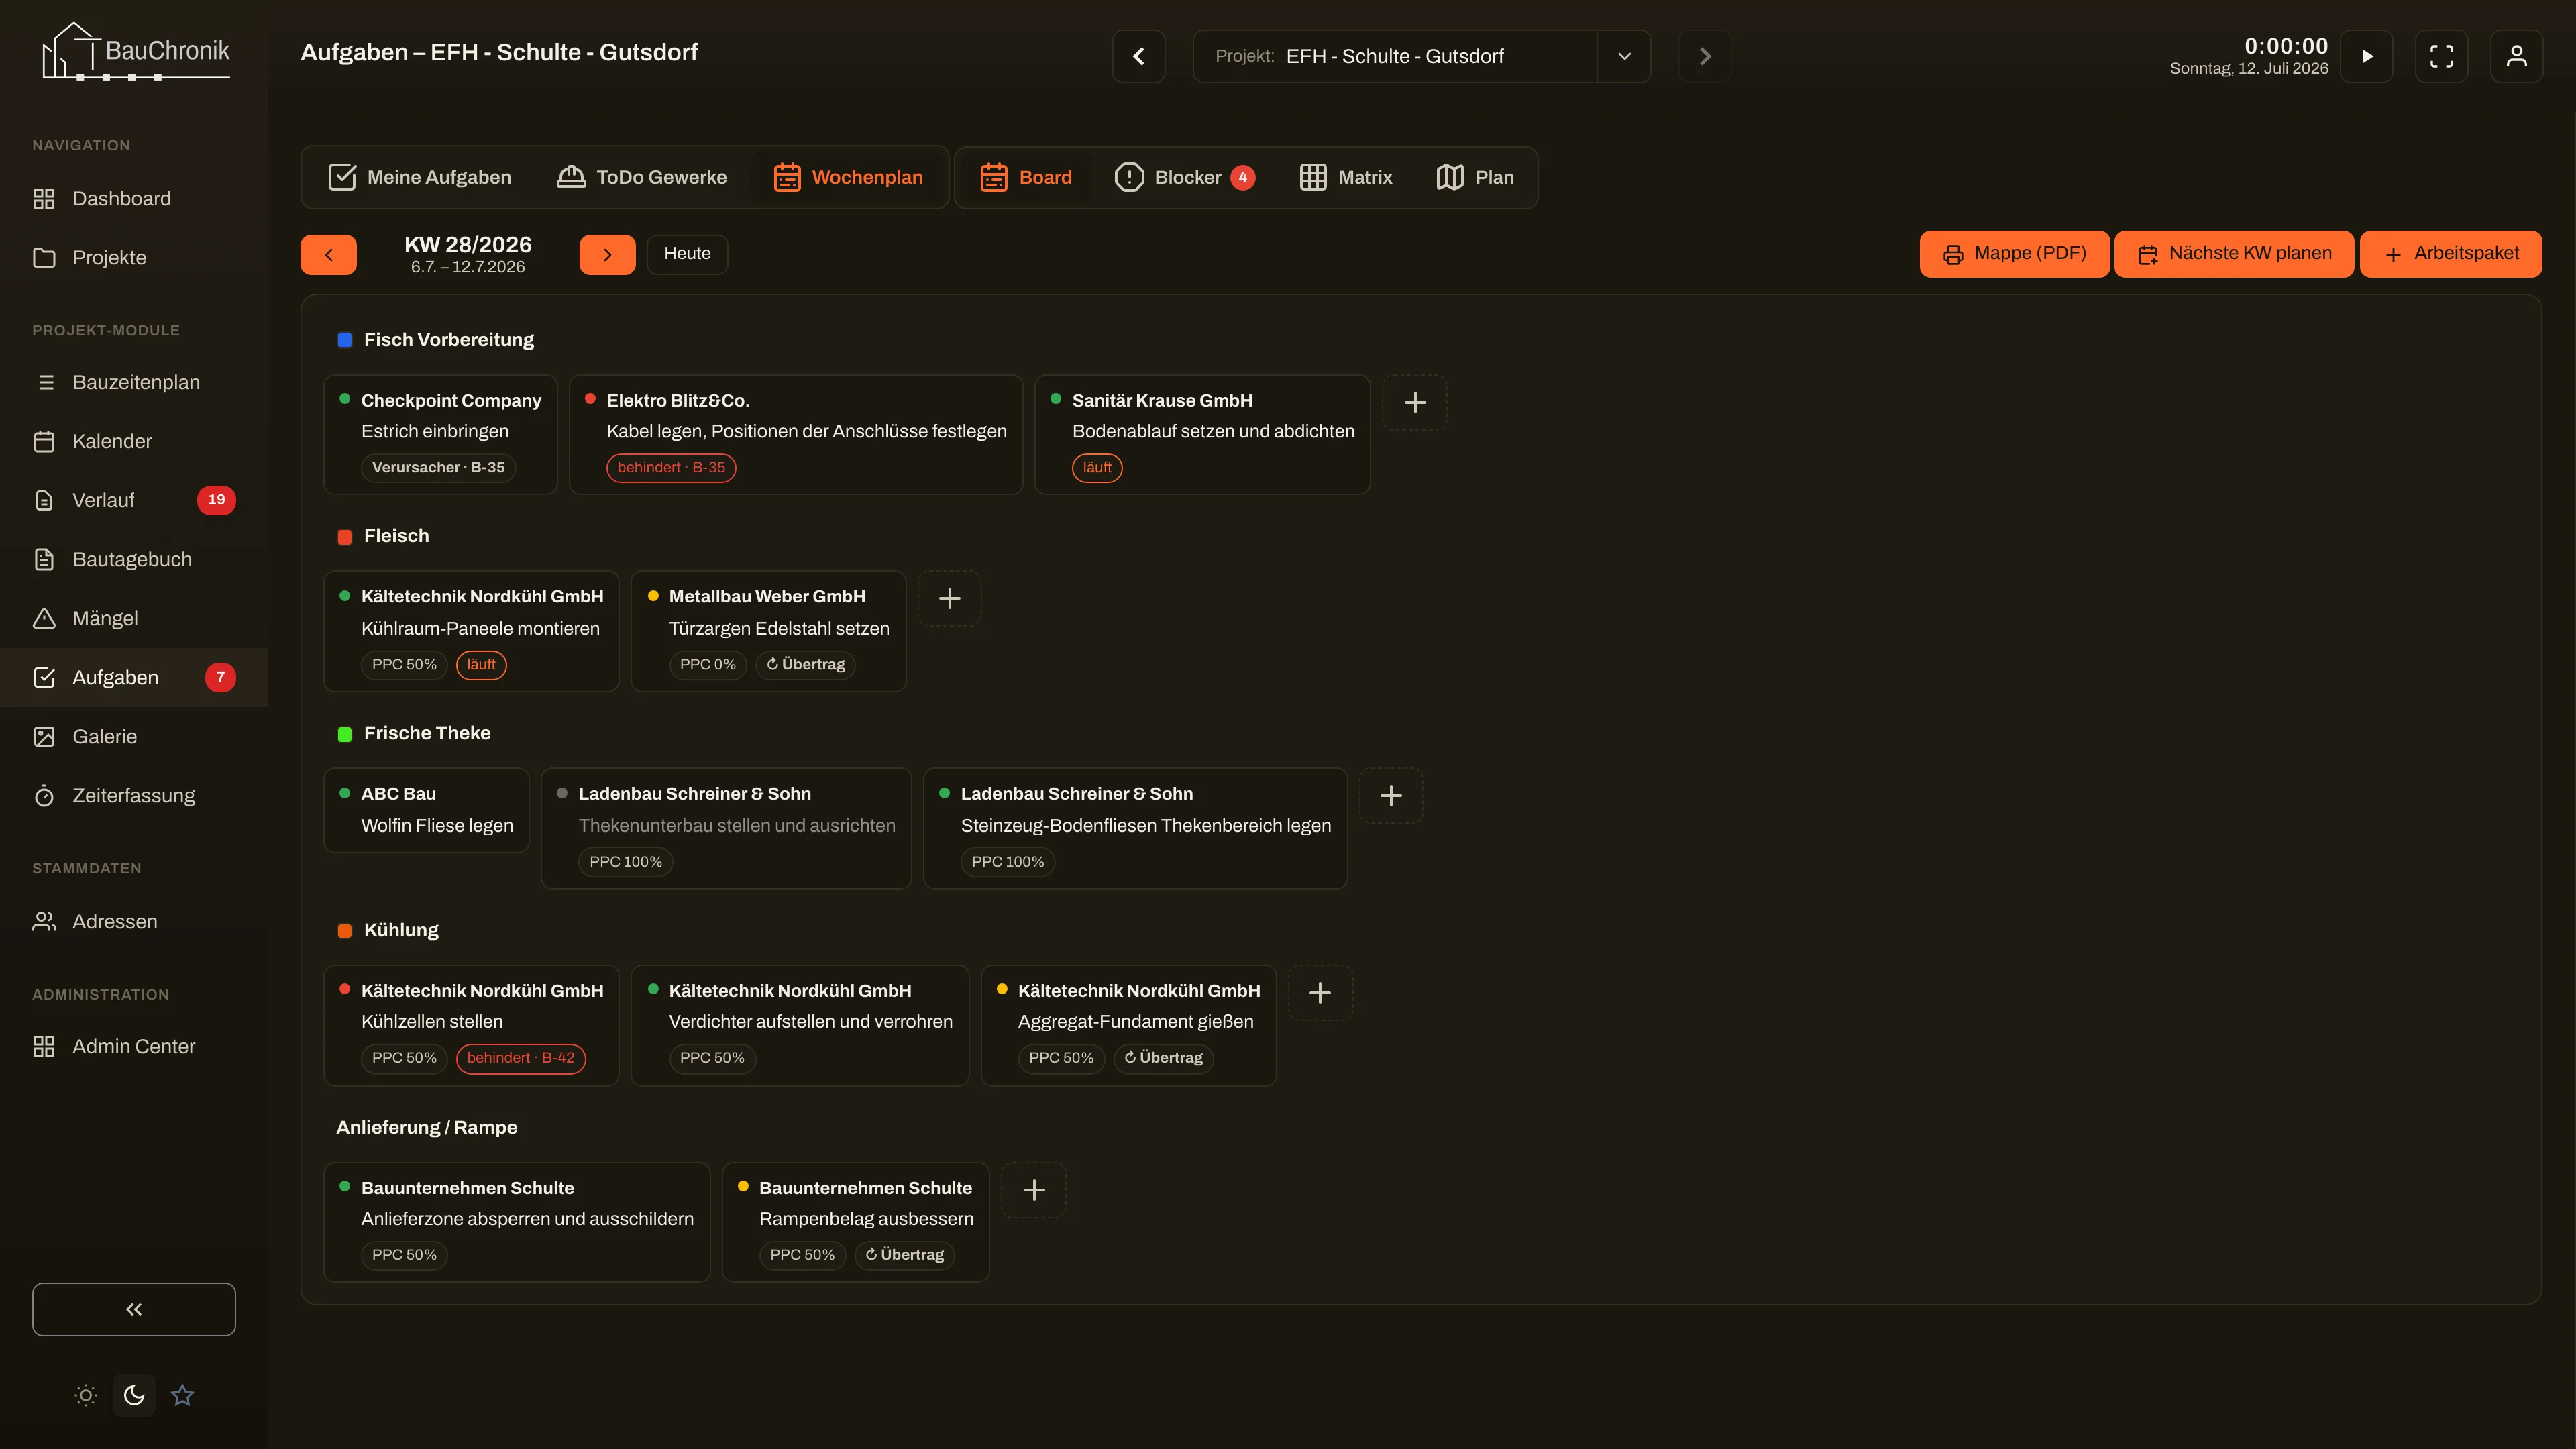Click green swatch beside Frische Theke
Screen dimensions: 2576x1449
345,734
